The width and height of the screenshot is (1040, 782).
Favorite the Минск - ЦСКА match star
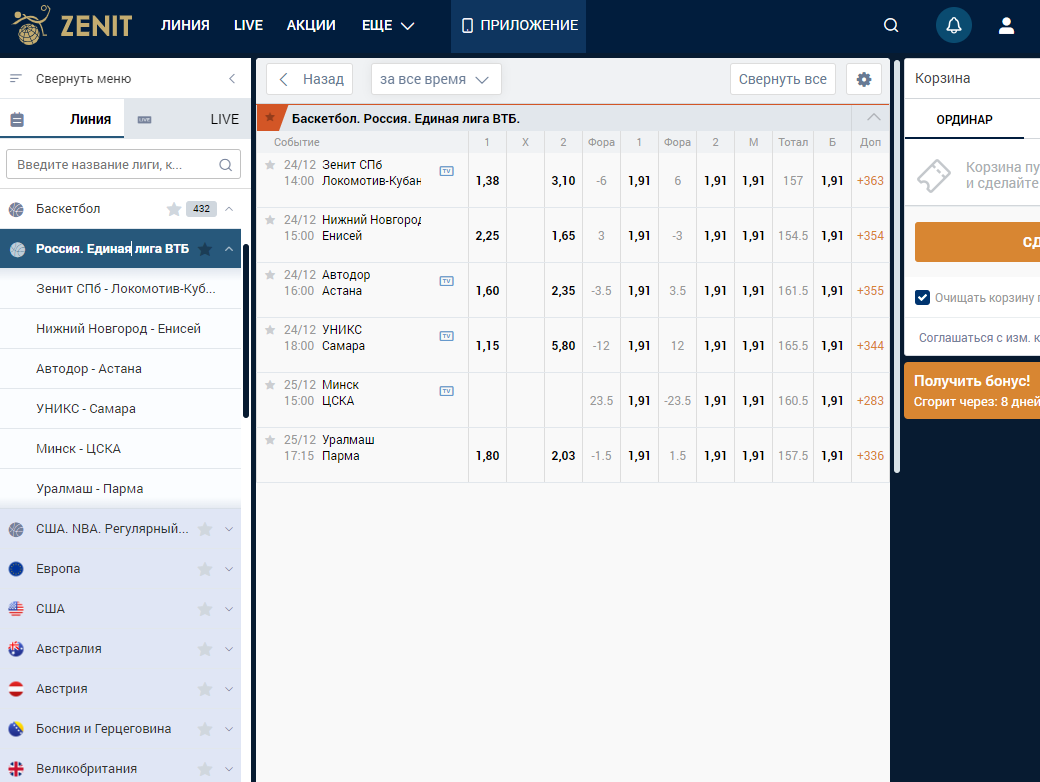pos(270,385)
